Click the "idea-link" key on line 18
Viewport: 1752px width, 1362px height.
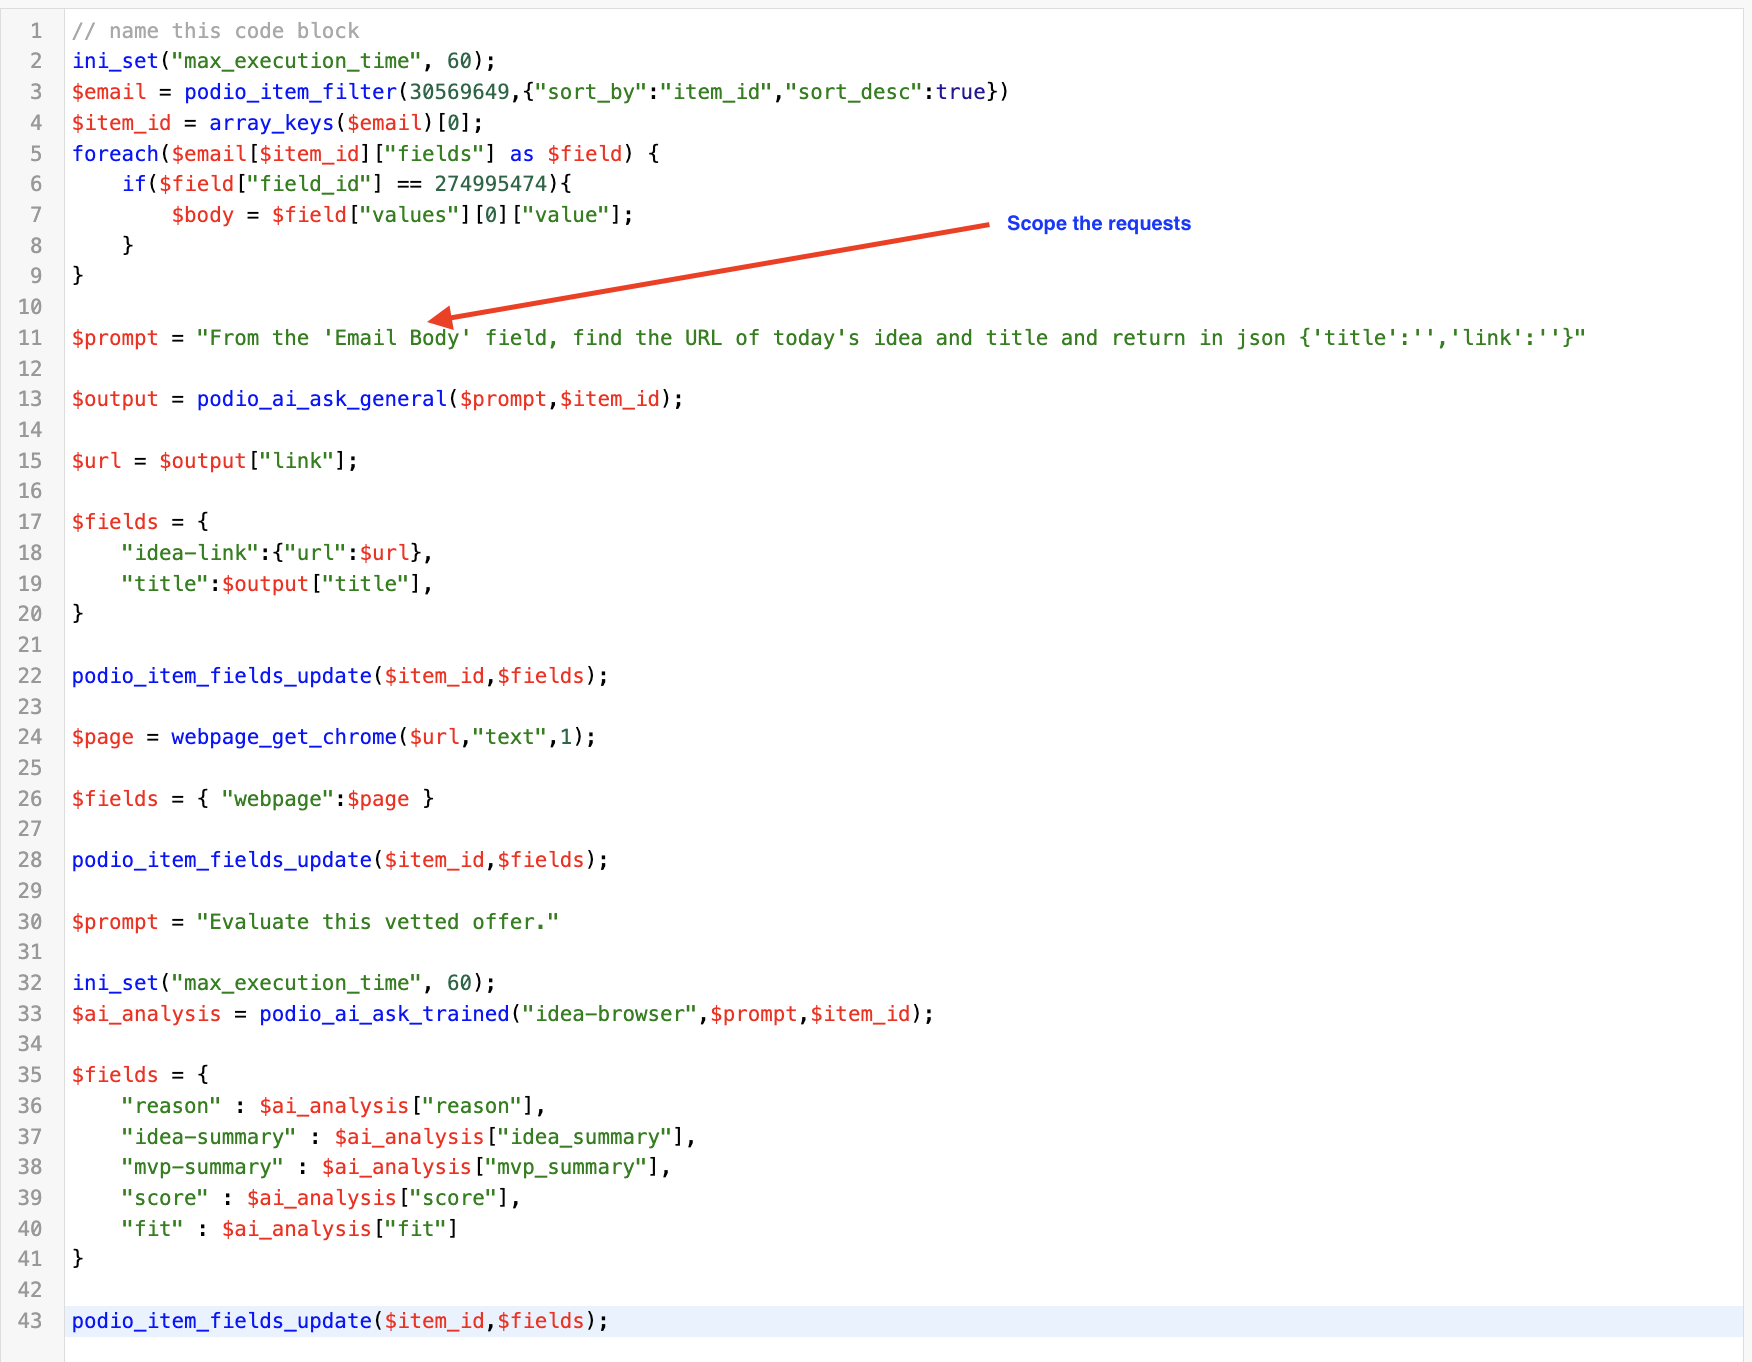(190, 553)
